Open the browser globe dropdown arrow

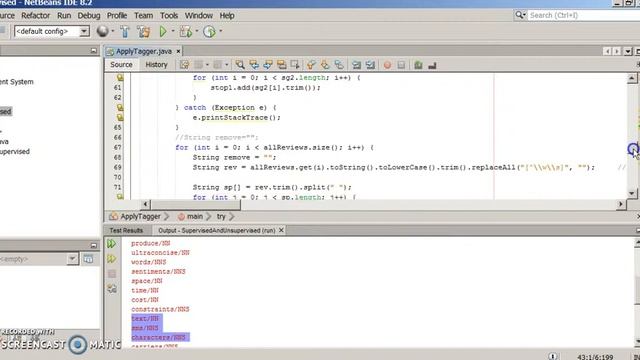pyautogui.click(x=113, y=31)
